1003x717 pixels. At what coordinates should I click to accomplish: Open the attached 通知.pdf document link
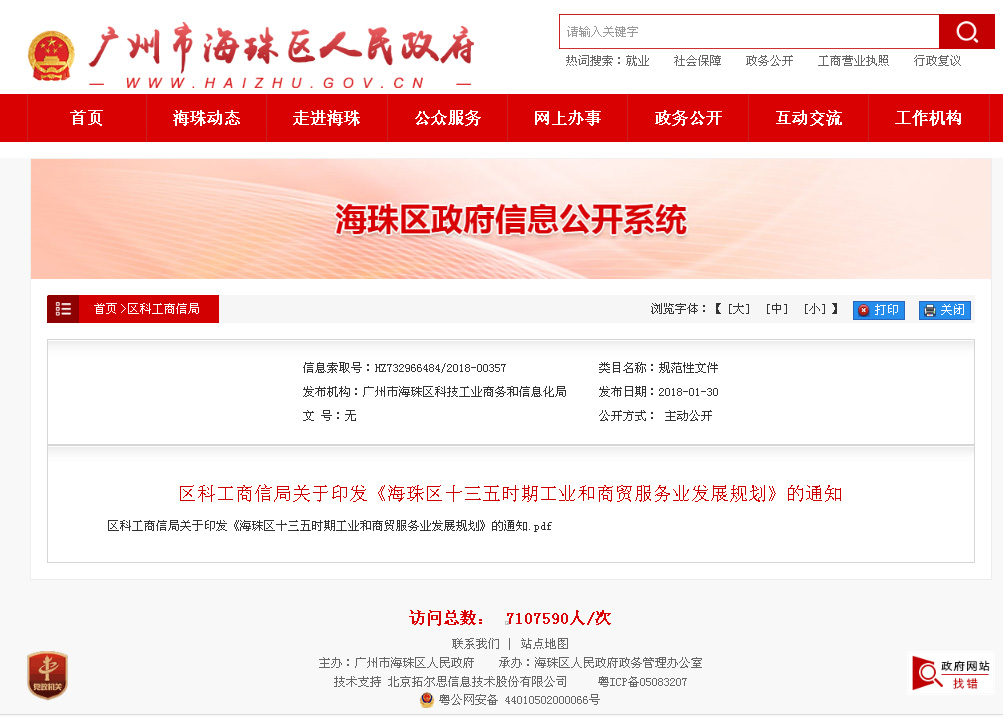click(x=329, y=525)
